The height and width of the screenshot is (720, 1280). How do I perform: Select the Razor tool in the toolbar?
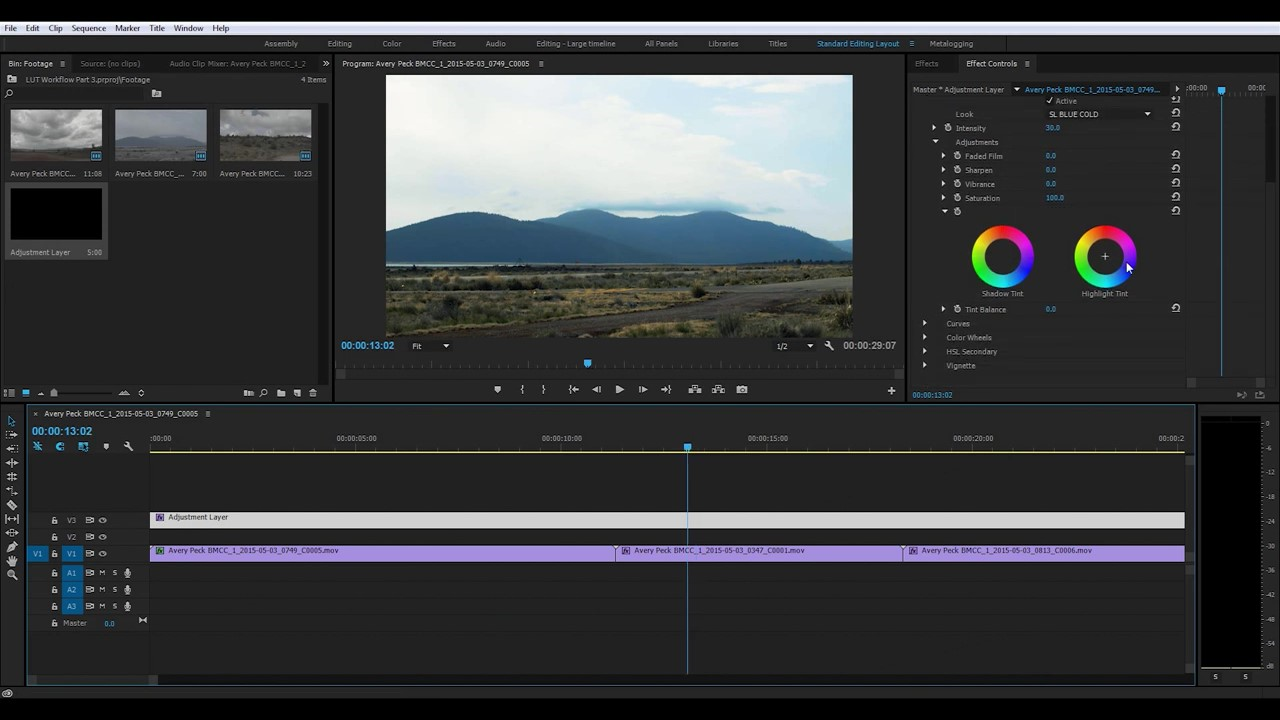click(x=12, y=505)
